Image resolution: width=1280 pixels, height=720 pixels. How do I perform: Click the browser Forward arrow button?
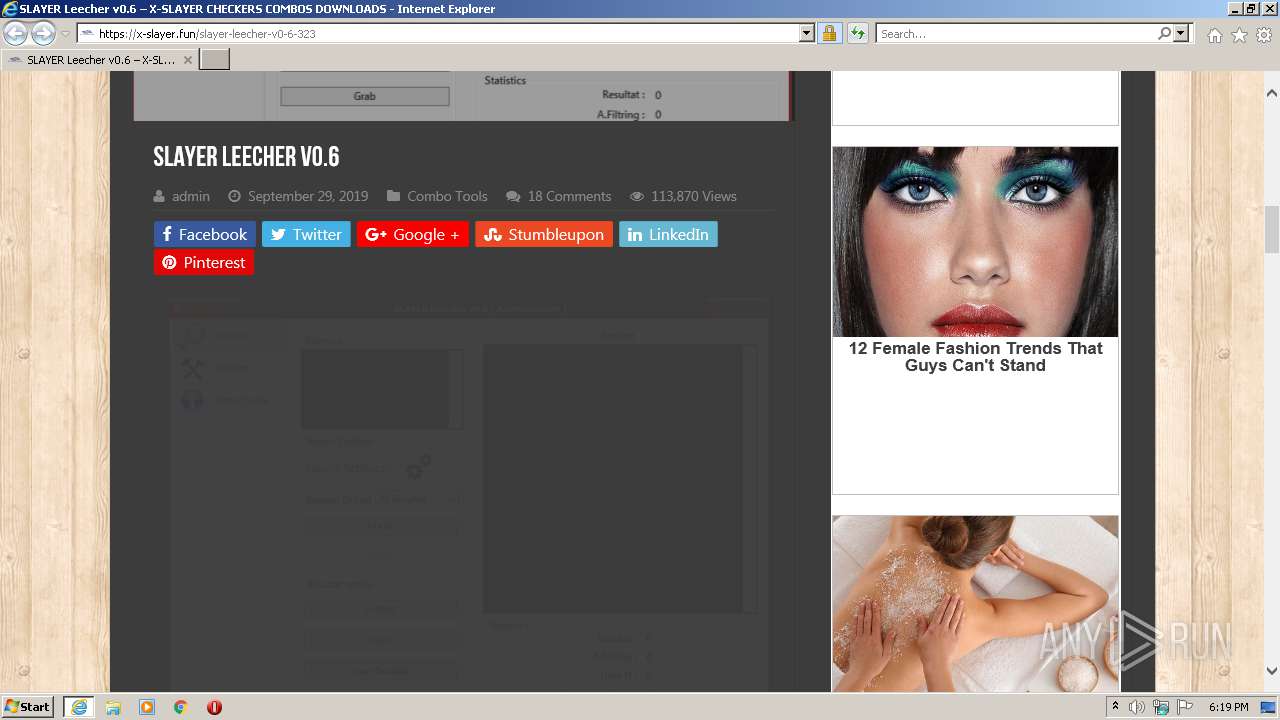point(43,34)
